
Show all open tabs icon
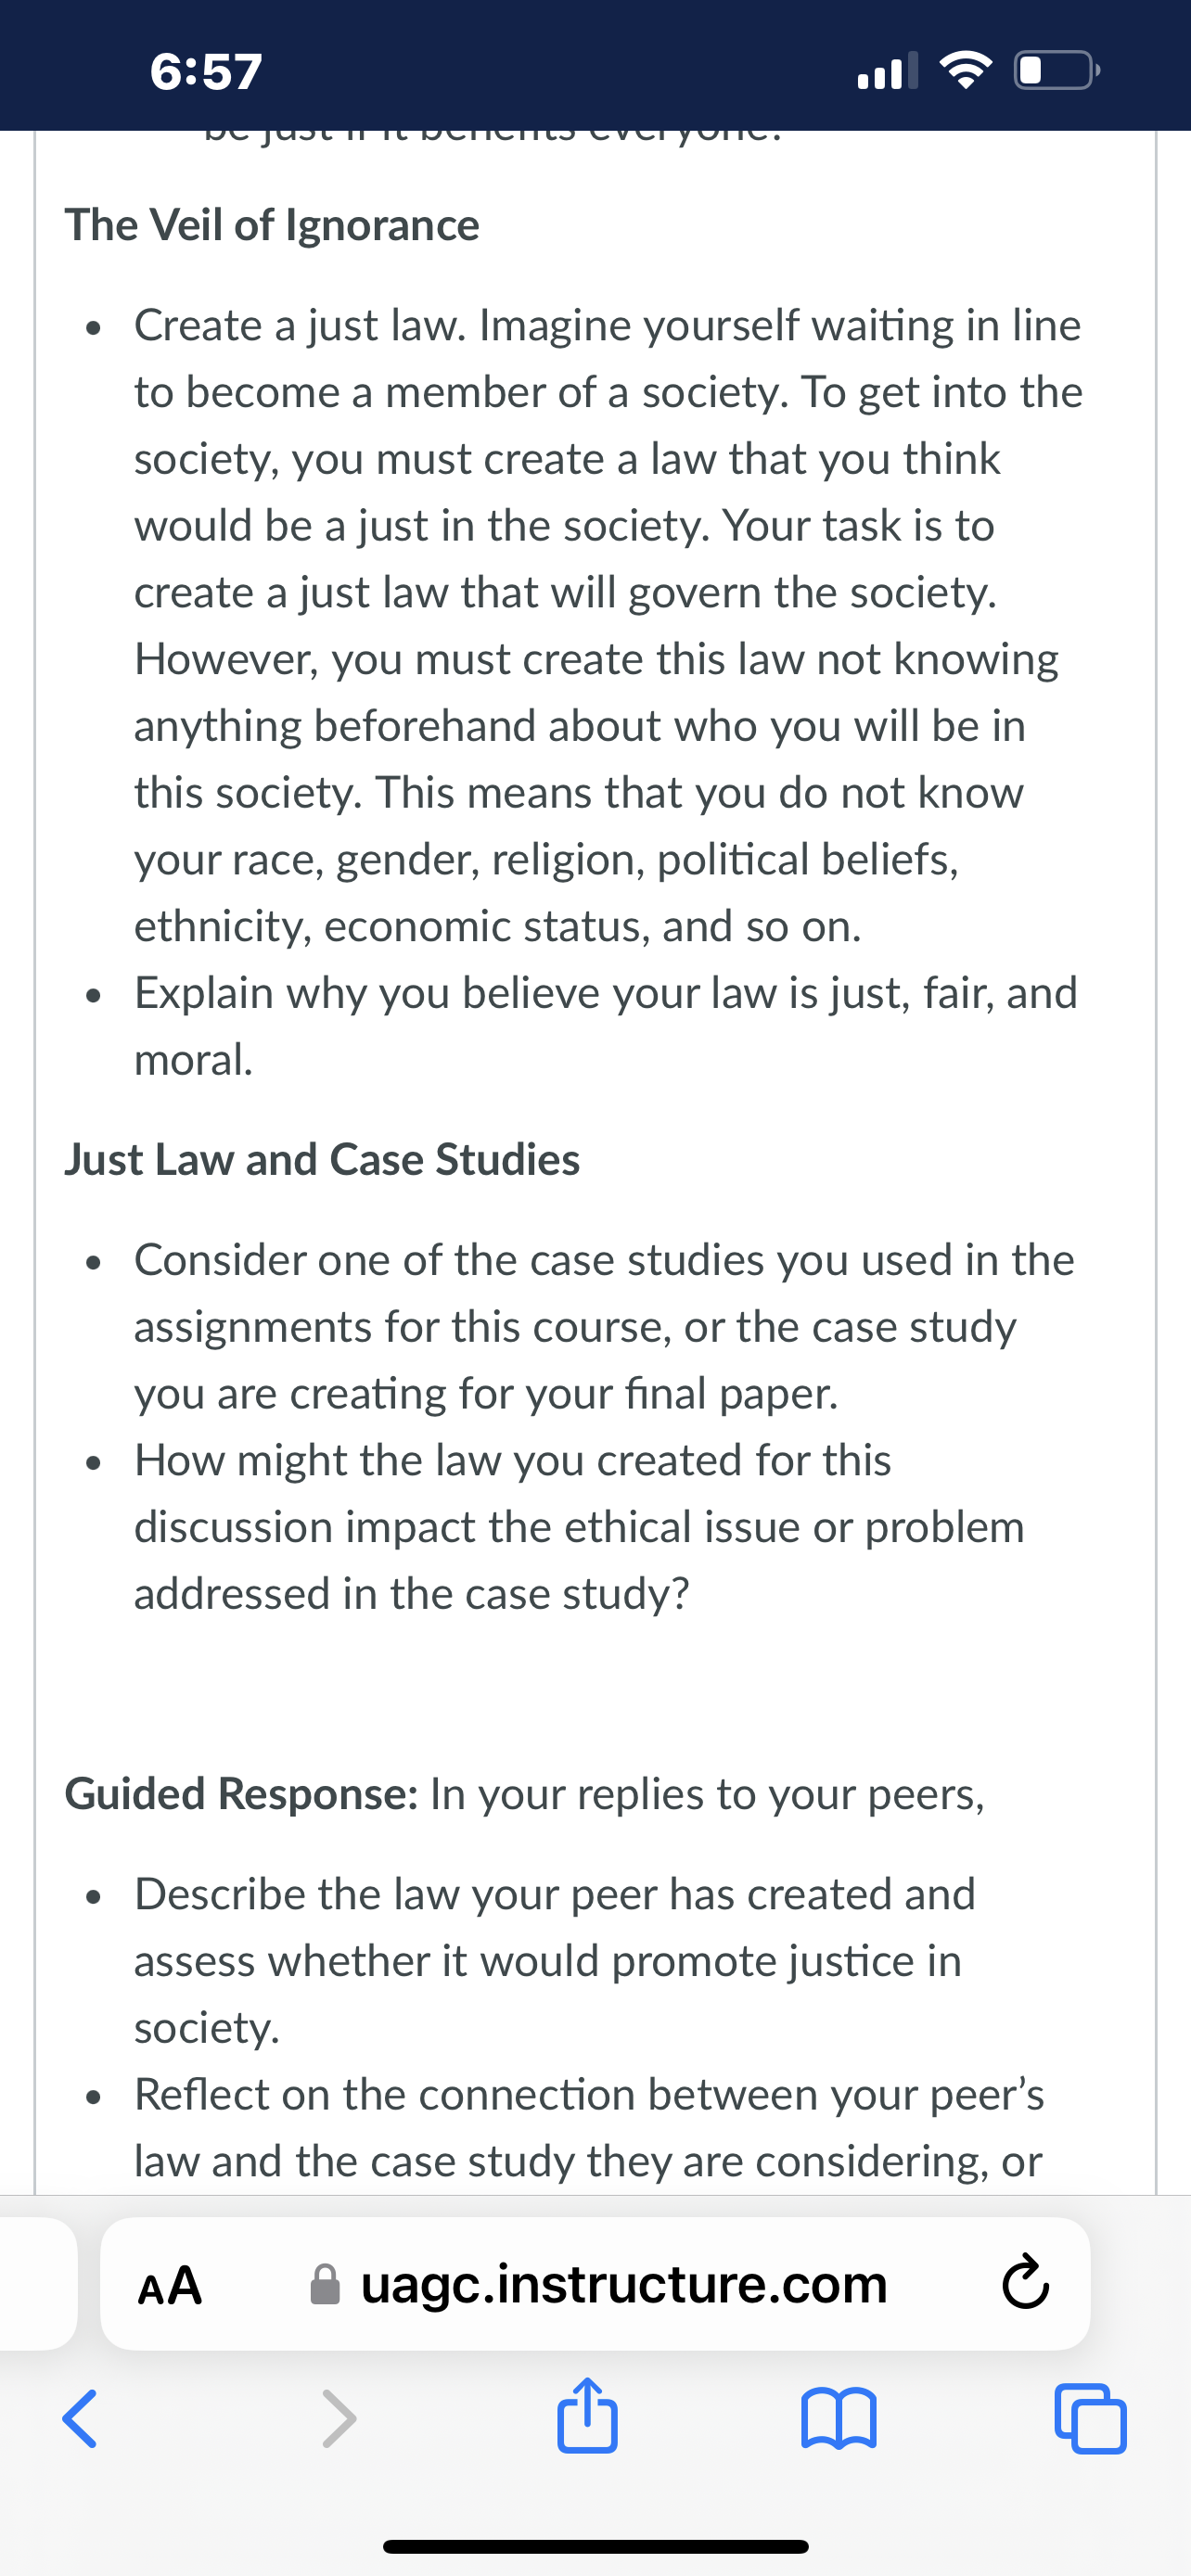pos(1091,2419)
